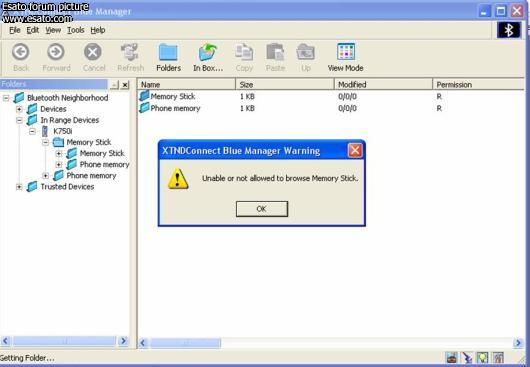Screen dimensions: 530x367
Task: Click the lightbulb status bar icon
Action: pos(482,358)
